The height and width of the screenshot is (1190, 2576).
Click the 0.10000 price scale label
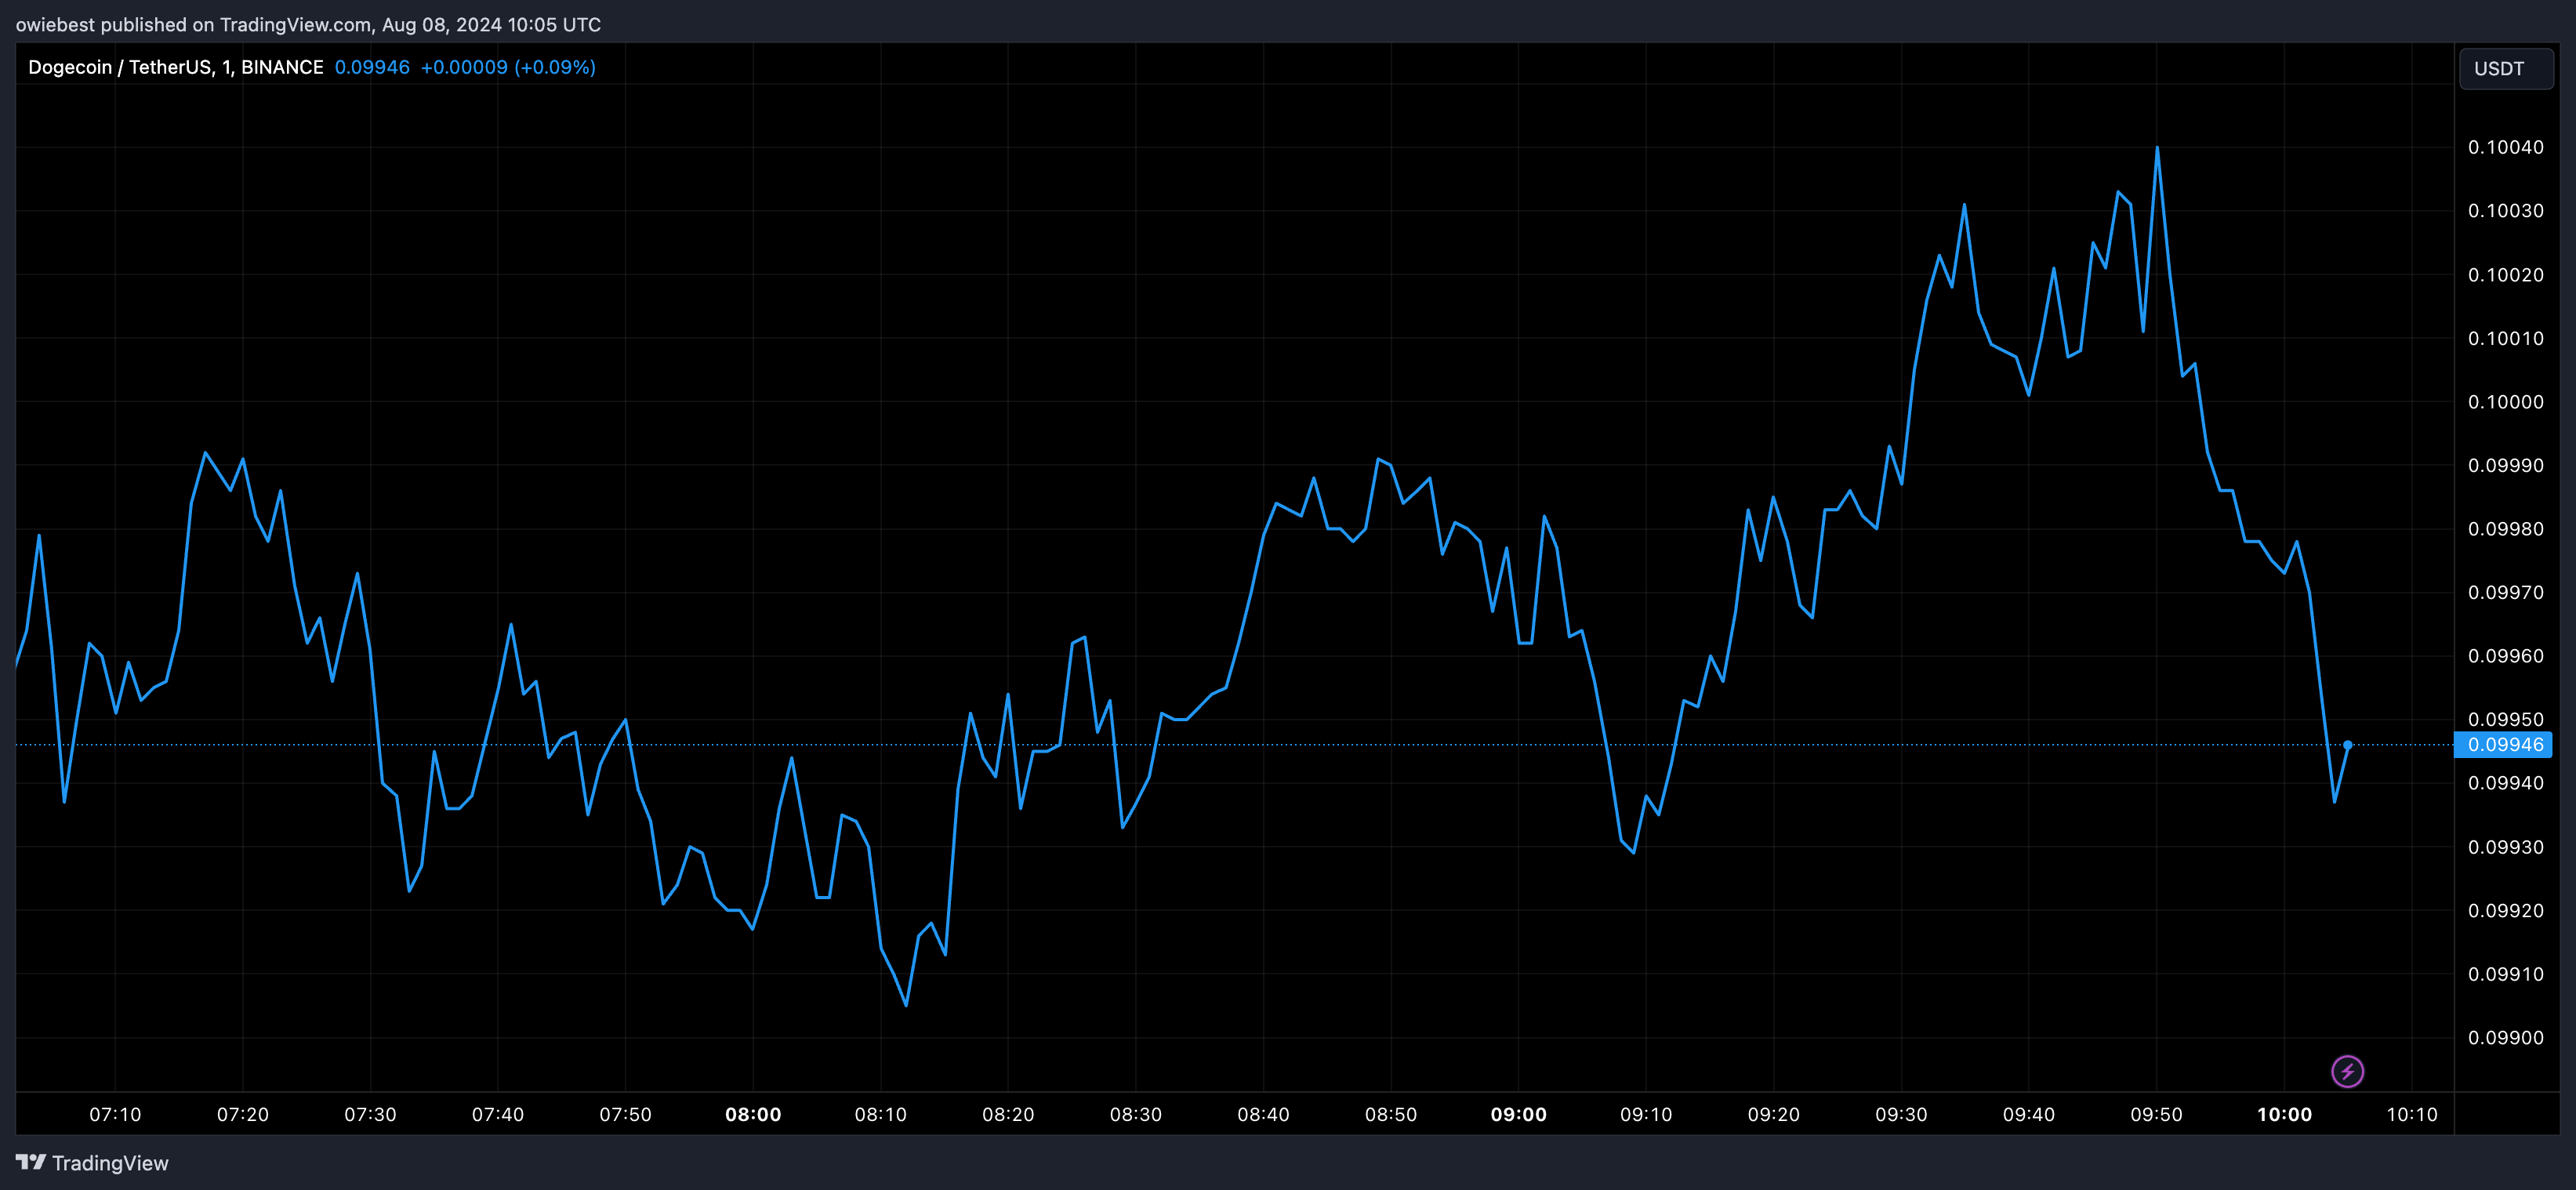pyautogui.click(x=2505, y=402)
